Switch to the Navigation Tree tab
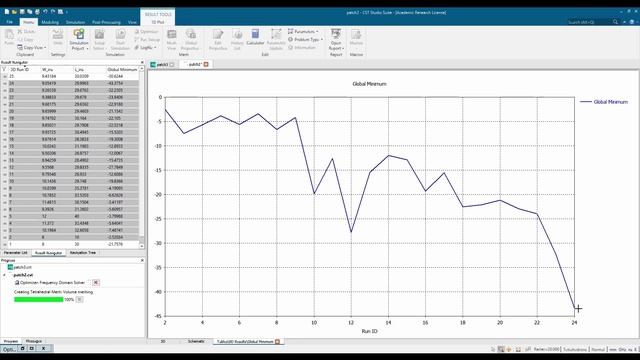The width and height of the screenshot is (640, 360). 82,253
